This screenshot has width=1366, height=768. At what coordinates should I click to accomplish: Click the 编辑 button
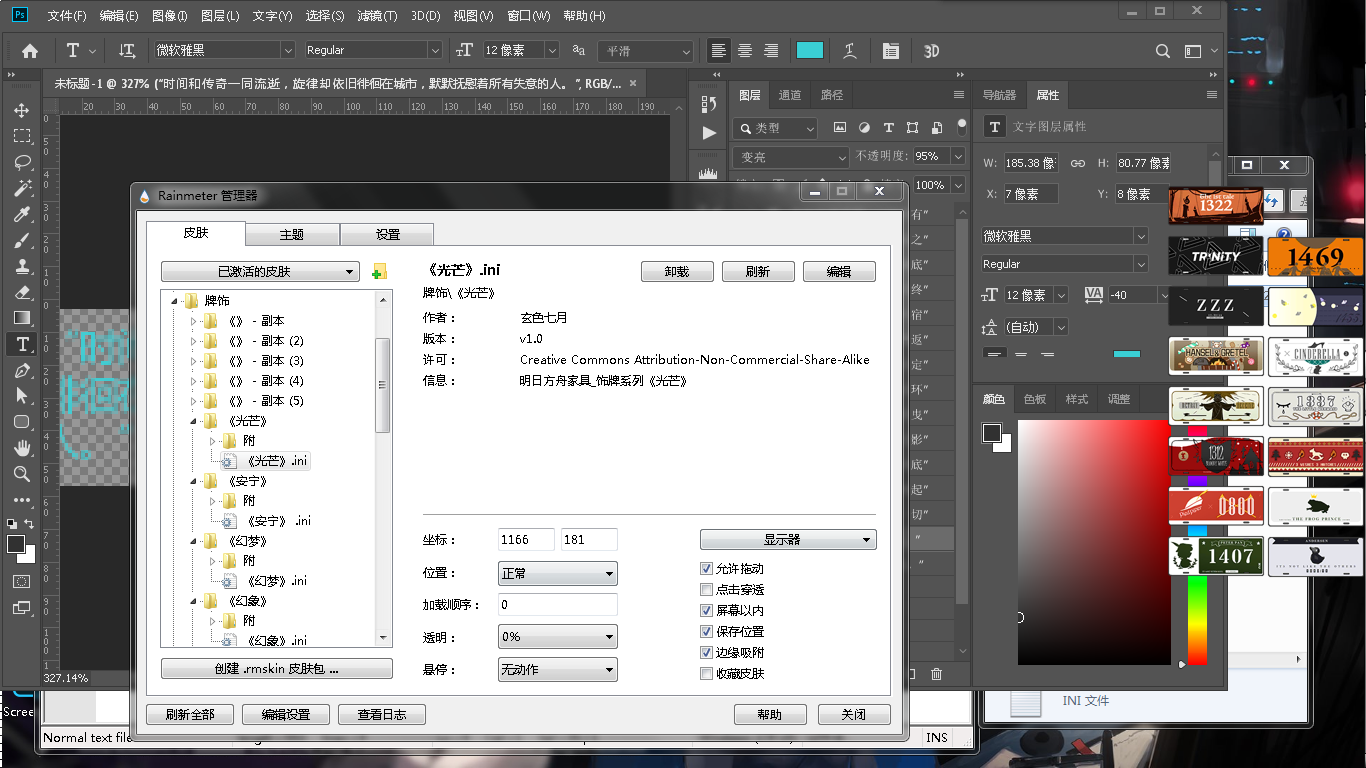[839, 272]
